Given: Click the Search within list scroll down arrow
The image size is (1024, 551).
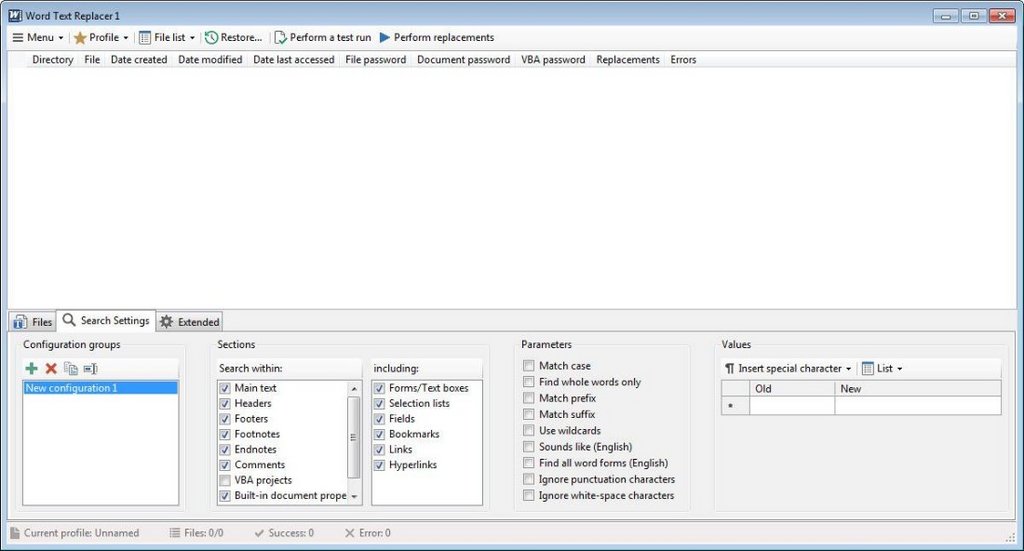Looking at the screenshot, I should coord(354,497).
